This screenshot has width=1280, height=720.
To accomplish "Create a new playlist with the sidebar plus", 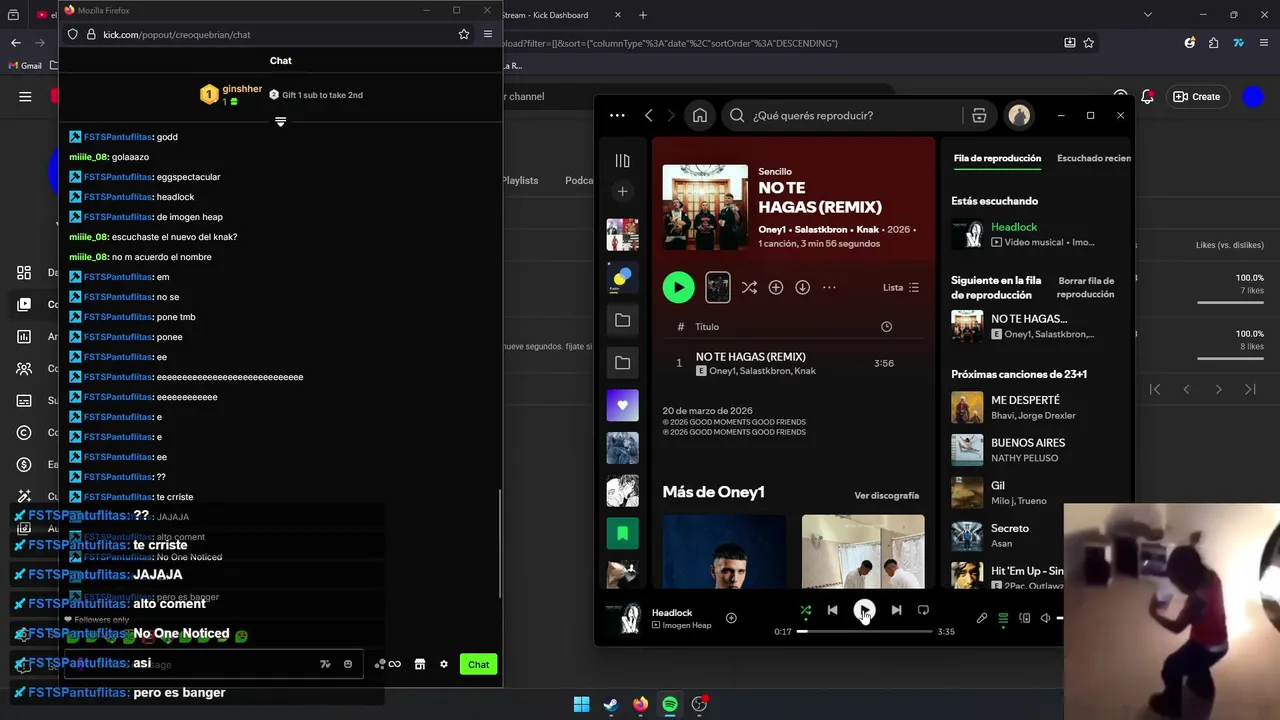I will coord(622,191).
